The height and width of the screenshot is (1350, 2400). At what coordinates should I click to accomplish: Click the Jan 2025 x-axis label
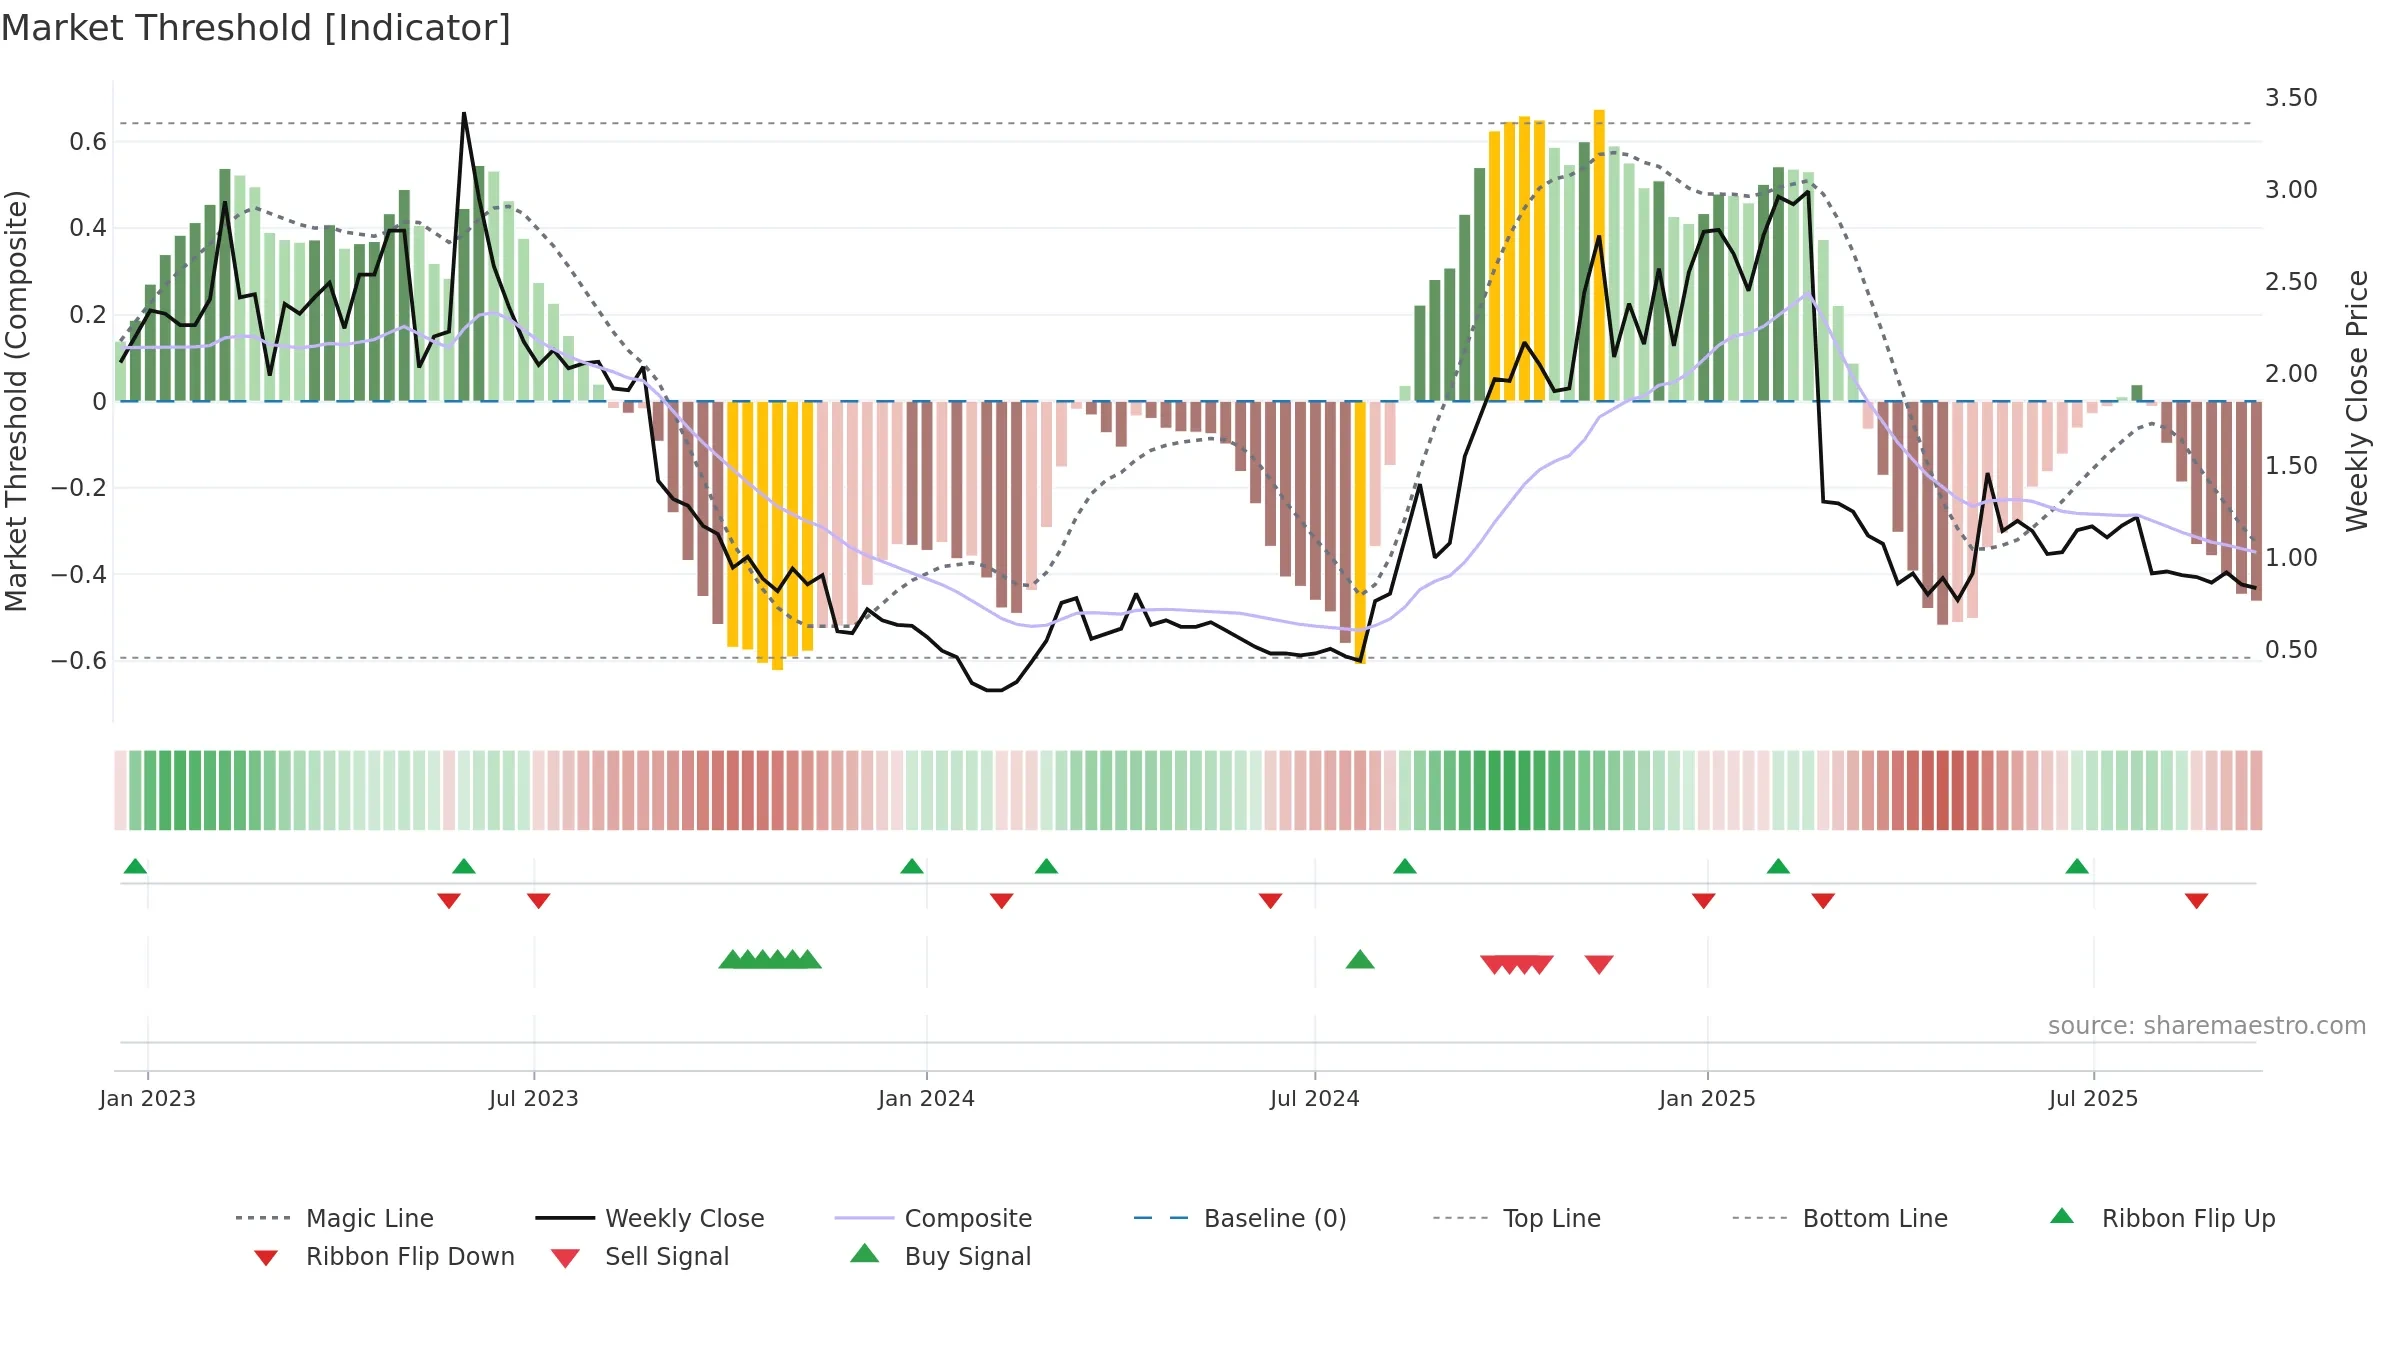click(x=1708, y=1098)
